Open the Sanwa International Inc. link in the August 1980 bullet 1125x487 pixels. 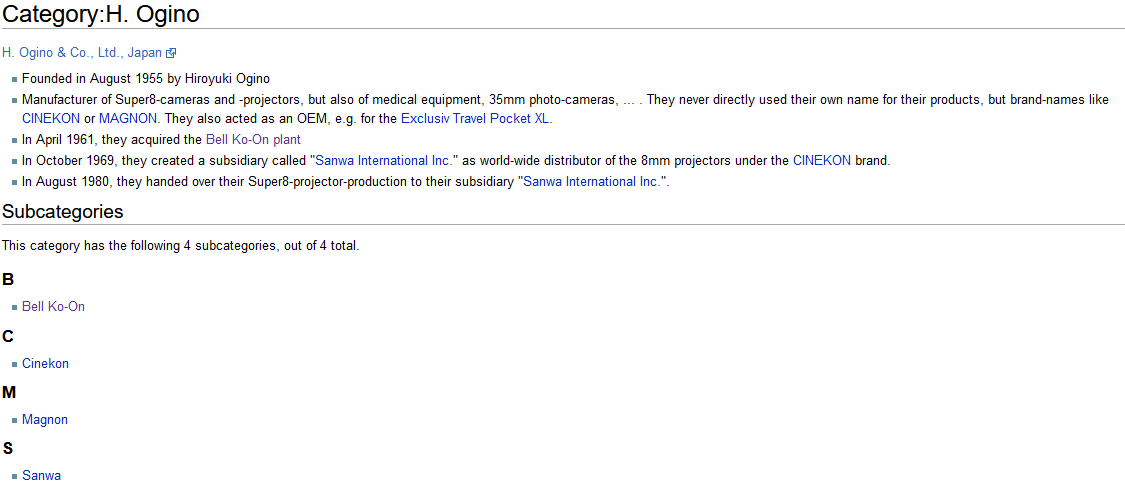point(592,182)
